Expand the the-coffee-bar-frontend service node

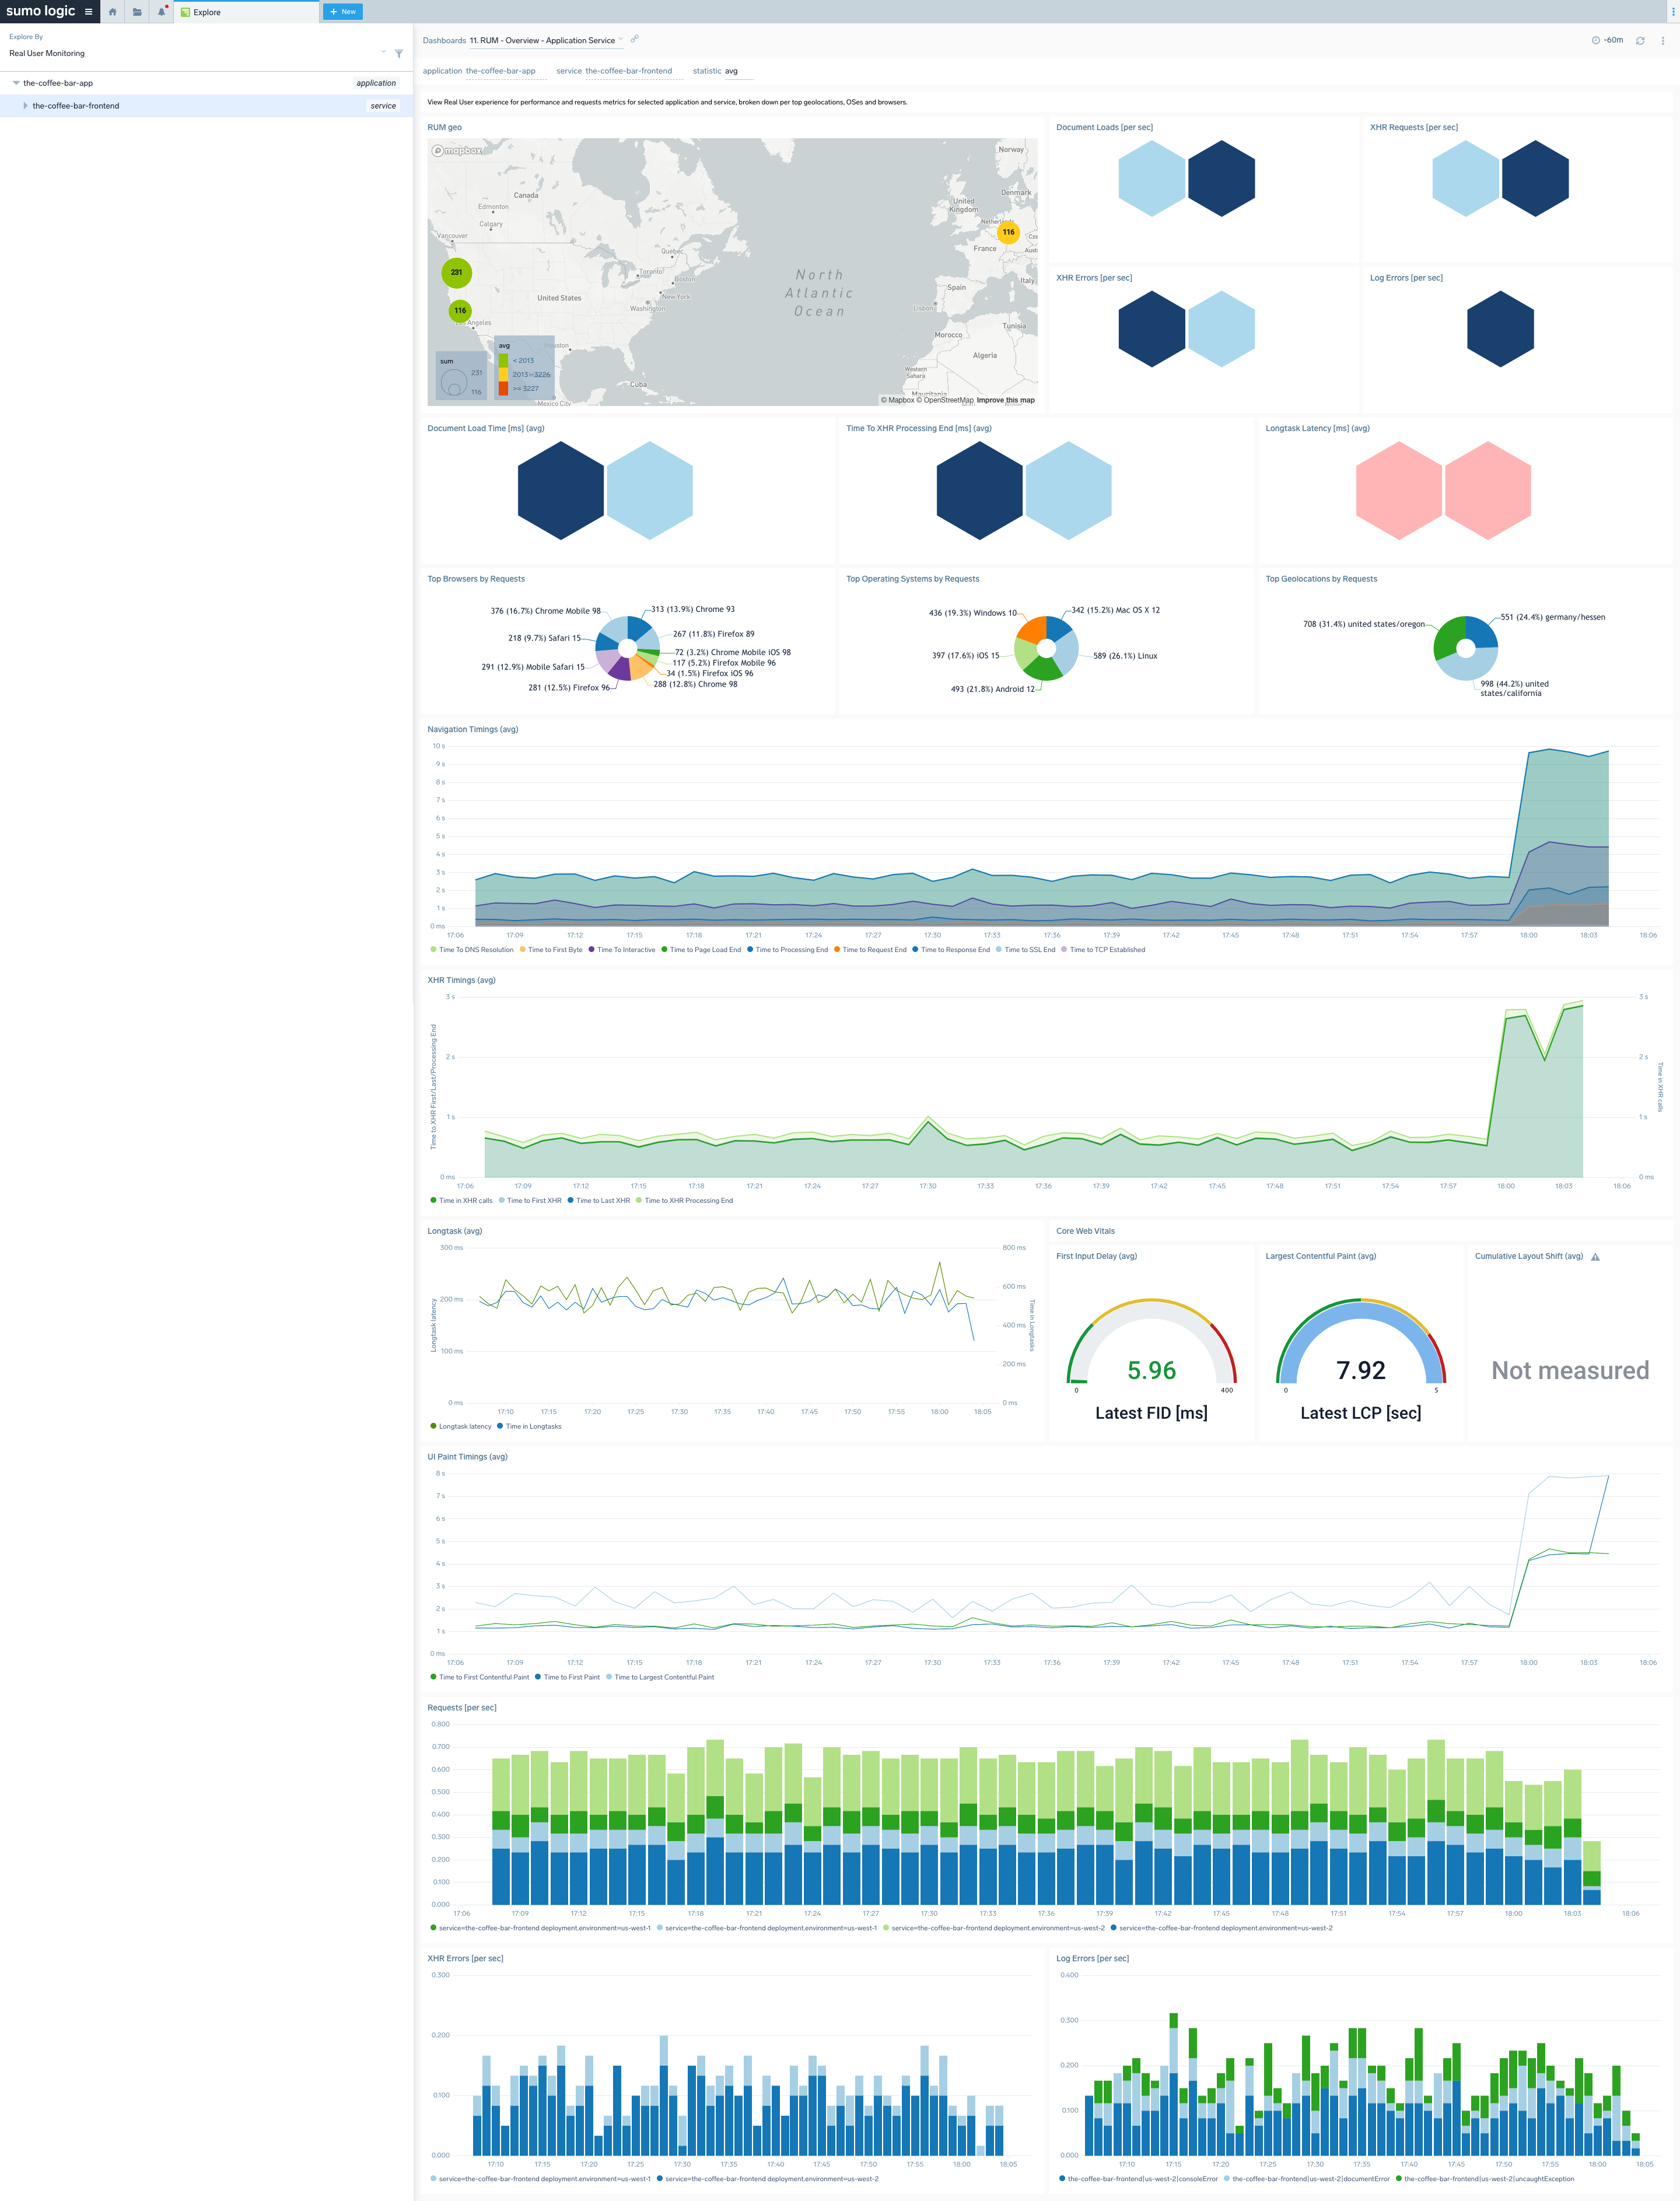point(25,105)
